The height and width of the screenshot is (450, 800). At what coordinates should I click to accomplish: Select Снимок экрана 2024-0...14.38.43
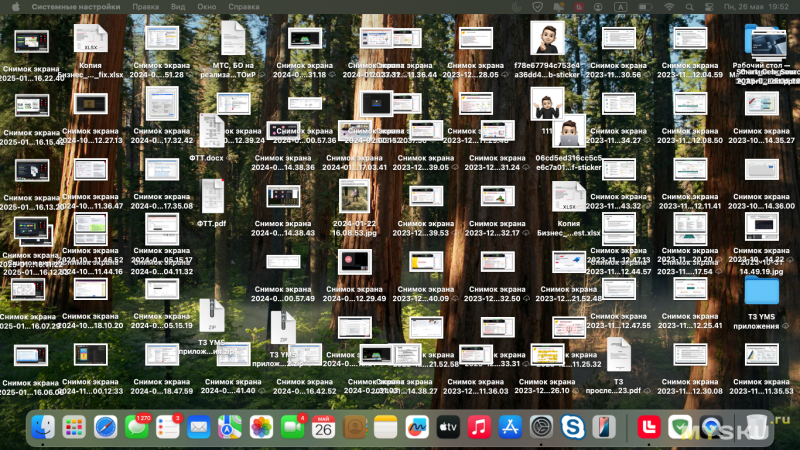pos(283,196)
